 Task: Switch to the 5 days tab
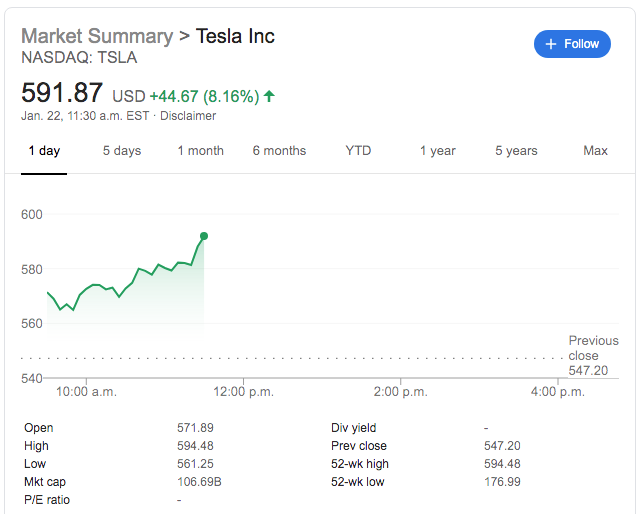122,151
